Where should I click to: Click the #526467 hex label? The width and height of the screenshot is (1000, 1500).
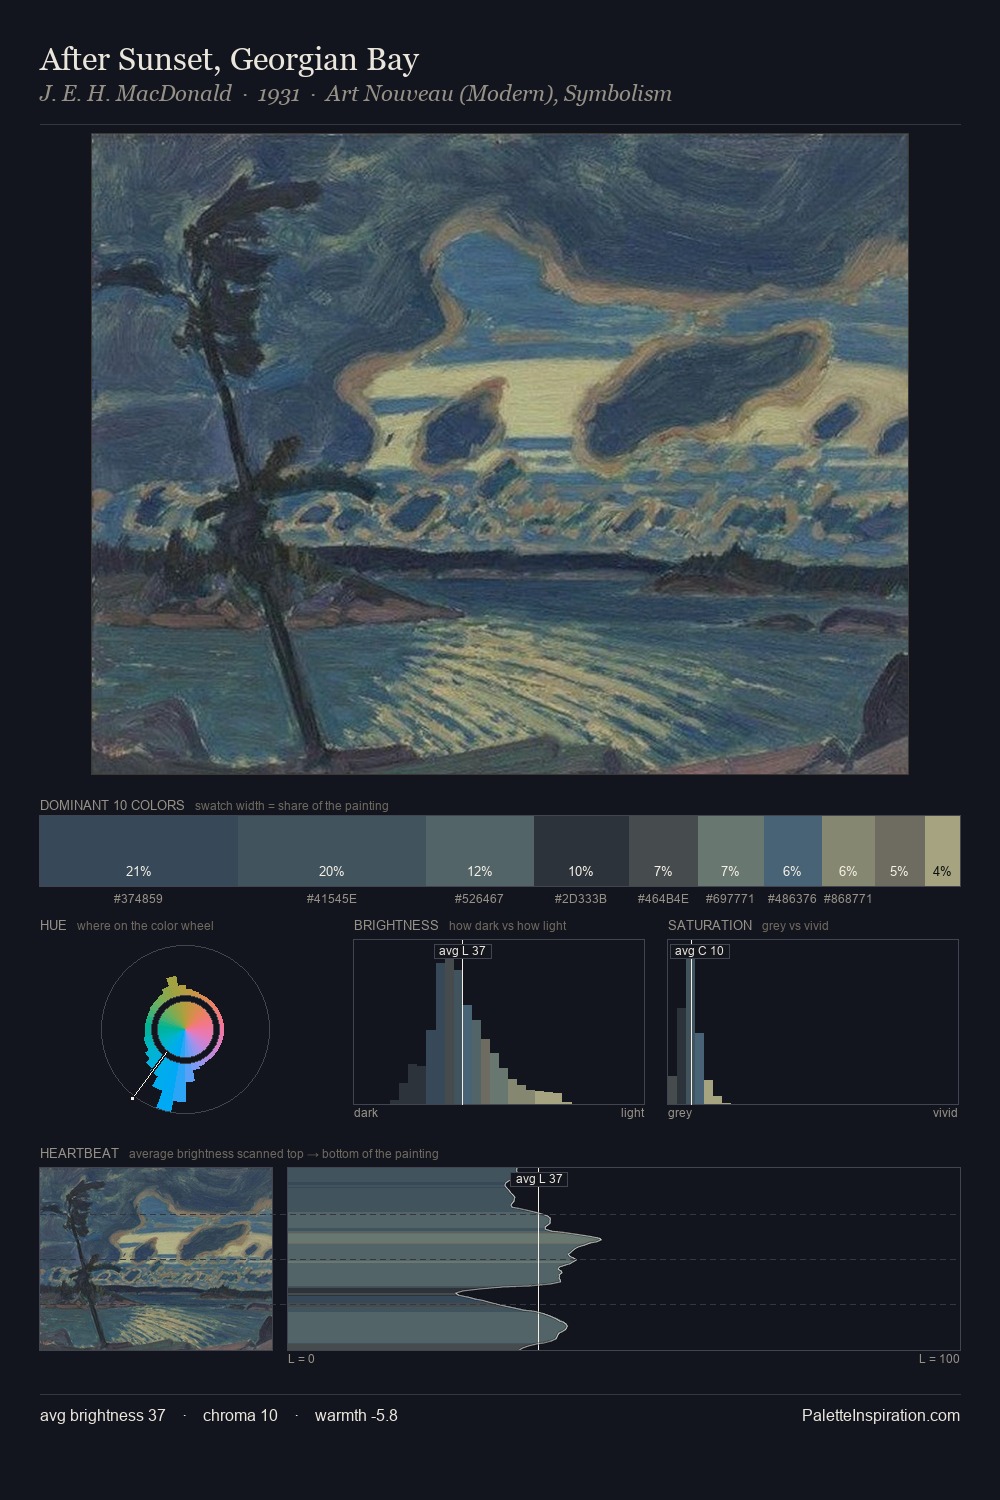(480, 899)
